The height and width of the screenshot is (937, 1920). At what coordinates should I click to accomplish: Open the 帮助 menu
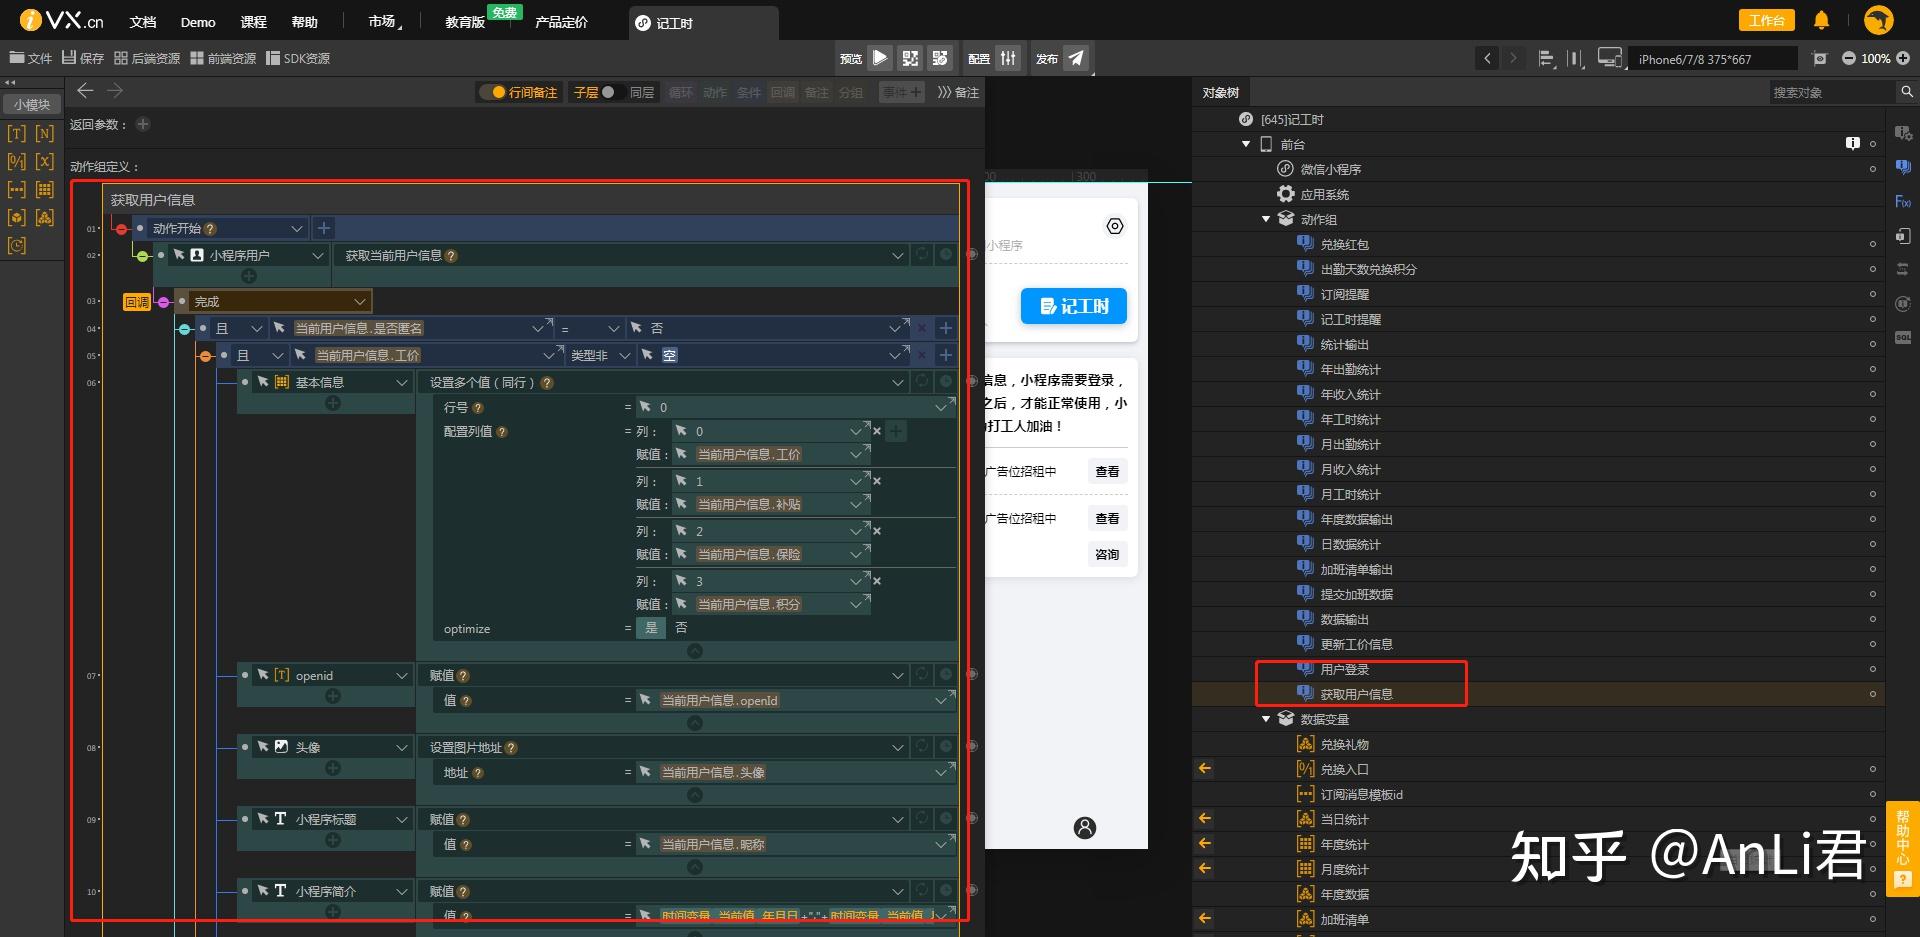coord(304,21)
